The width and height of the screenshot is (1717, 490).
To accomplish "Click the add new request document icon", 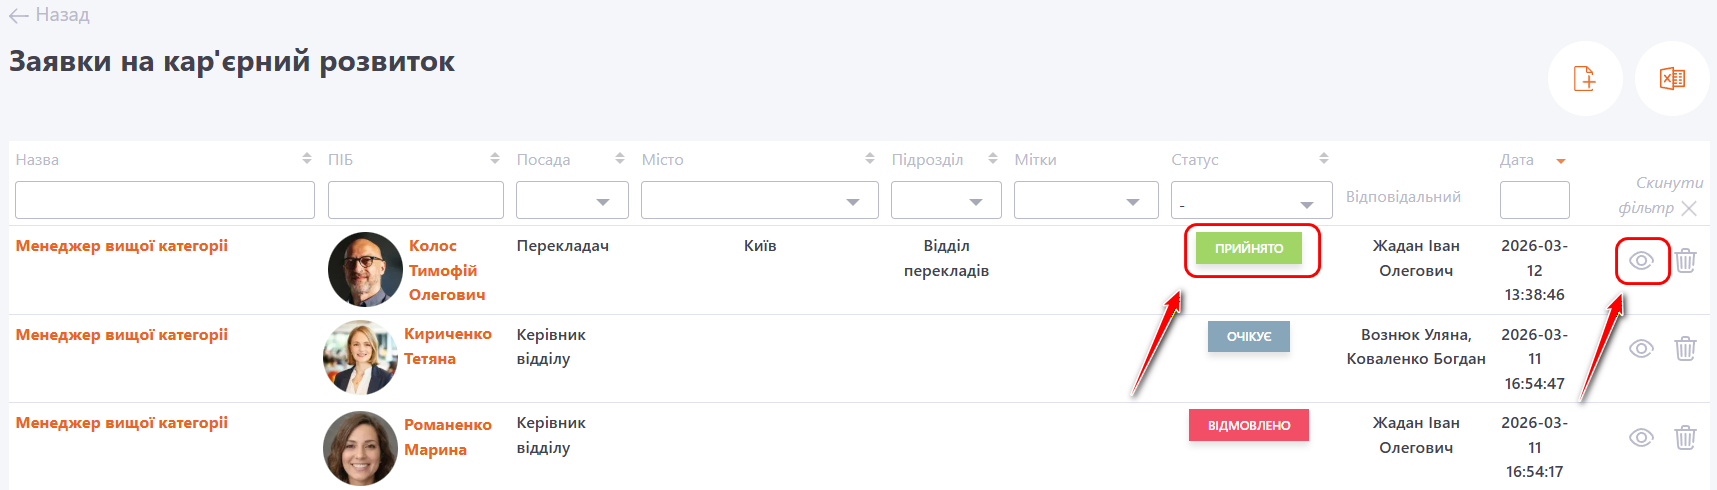I will tap(1584, 78).
